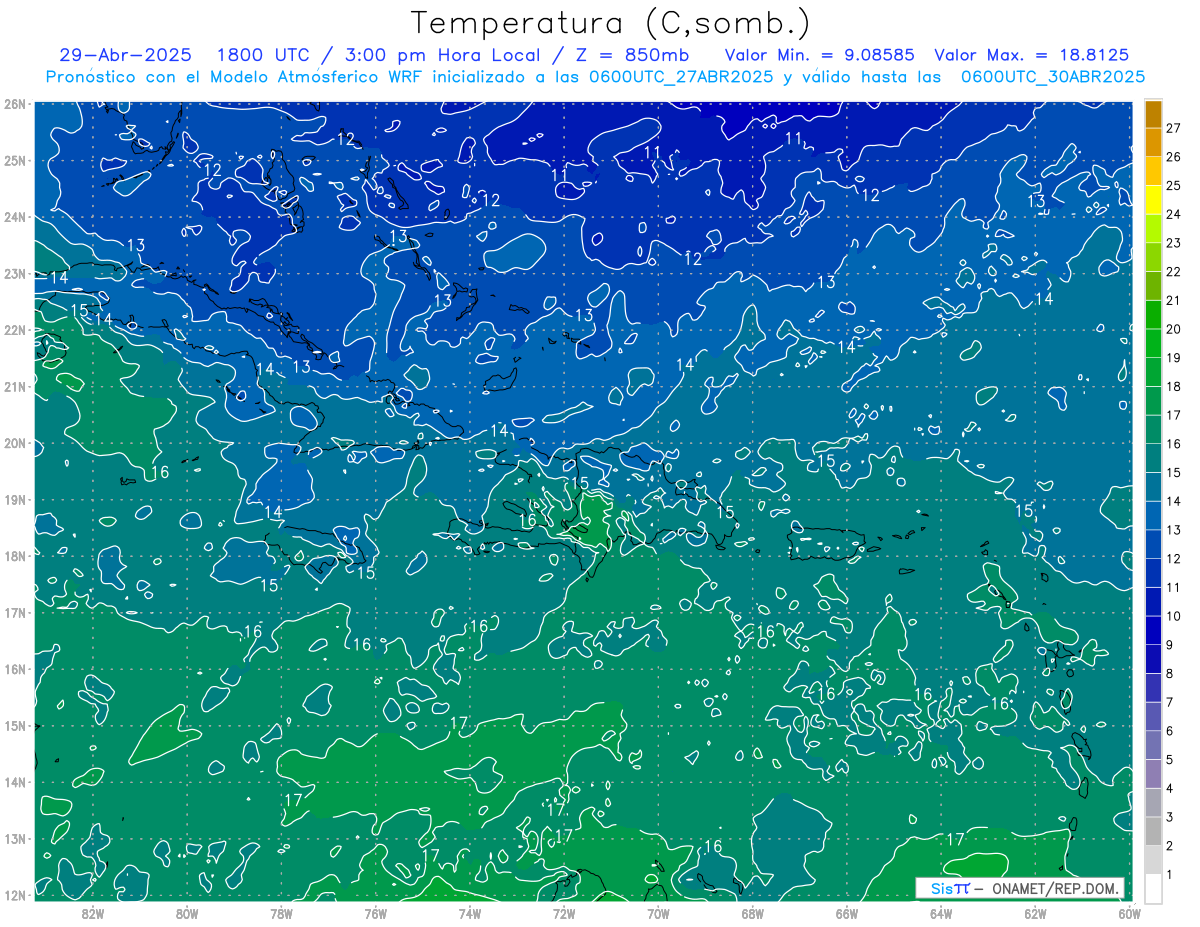Viewport: 1200px width, 927px height.
Task: Click the '17N' latitude label
Action: [14, 612]
